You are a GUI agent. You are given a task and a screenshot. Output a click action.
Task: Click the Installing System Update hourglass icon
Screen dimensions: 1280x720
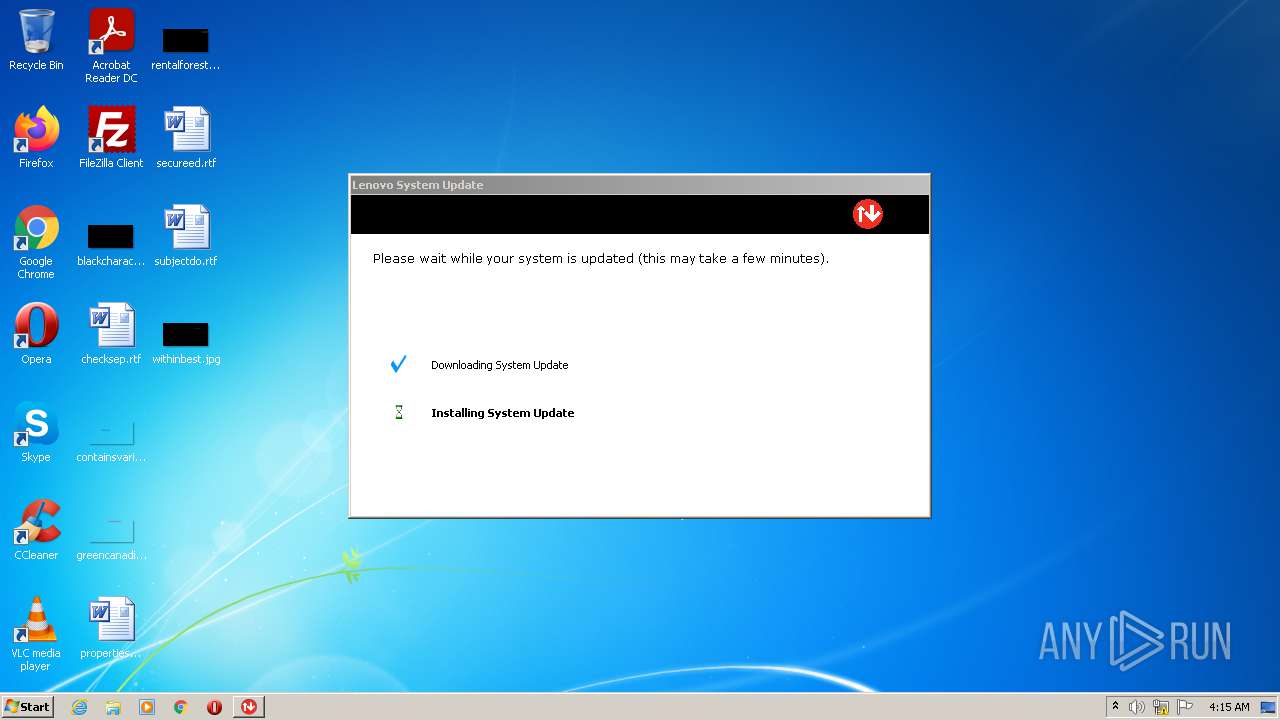[x=399, y=412]
